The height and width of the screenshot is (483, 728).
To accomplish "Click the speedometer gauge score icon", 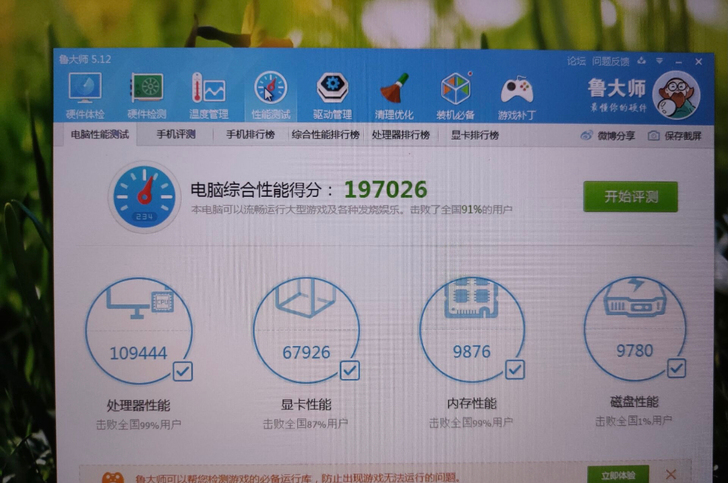I will tap(144, 197).
